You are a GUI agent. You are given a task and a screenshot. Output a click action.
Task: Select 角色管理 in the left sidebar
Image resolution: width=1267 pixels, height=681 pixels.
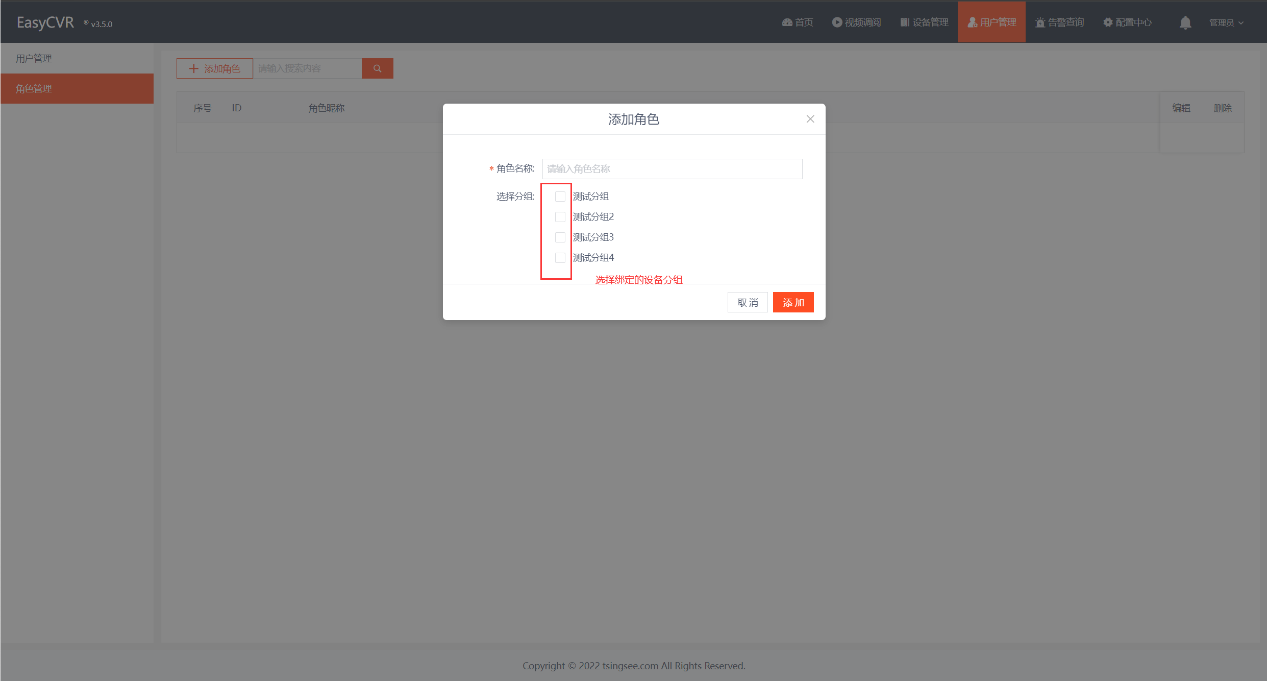coord(77,89)
